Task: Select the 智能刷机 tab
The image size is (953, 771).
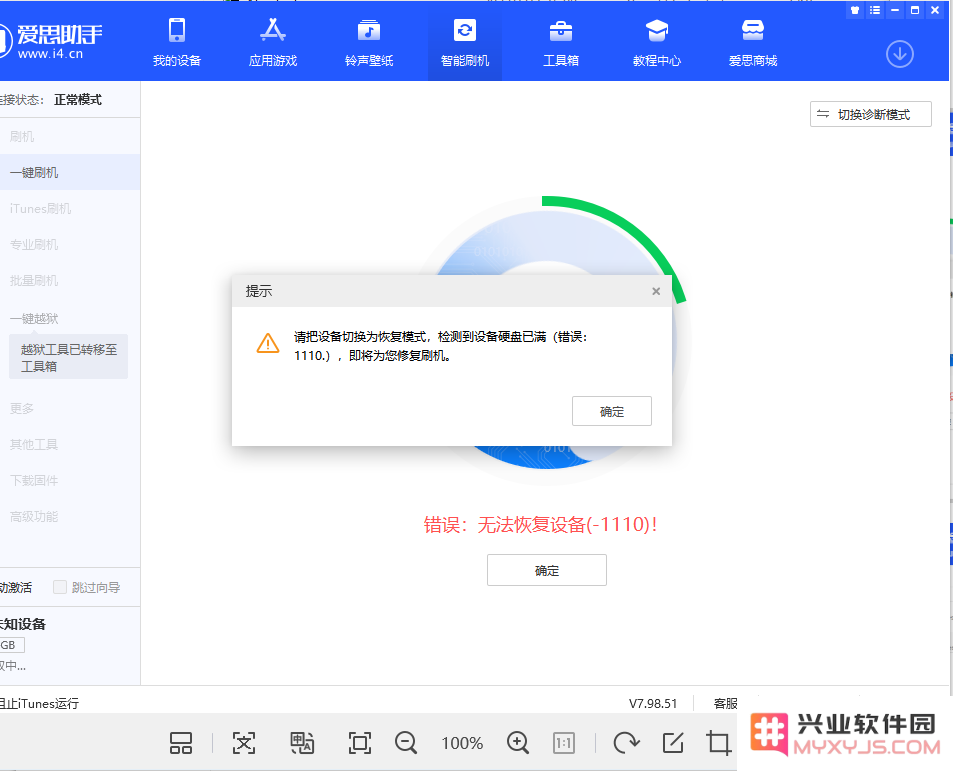Action: pos(465,43)
